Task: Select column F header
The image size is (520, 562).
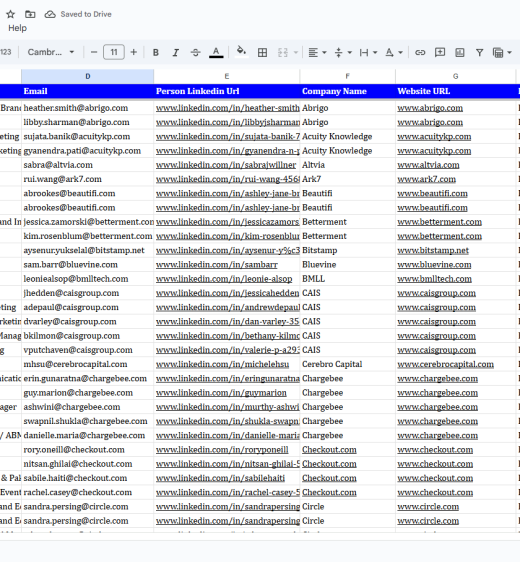Action: click(347, 76)
